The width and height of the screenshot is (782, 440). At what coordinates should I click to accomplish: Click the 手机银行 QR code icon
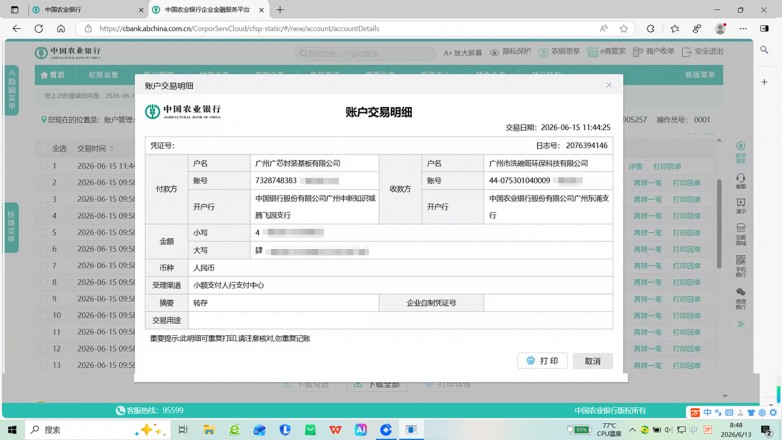(x=741, y=266)
